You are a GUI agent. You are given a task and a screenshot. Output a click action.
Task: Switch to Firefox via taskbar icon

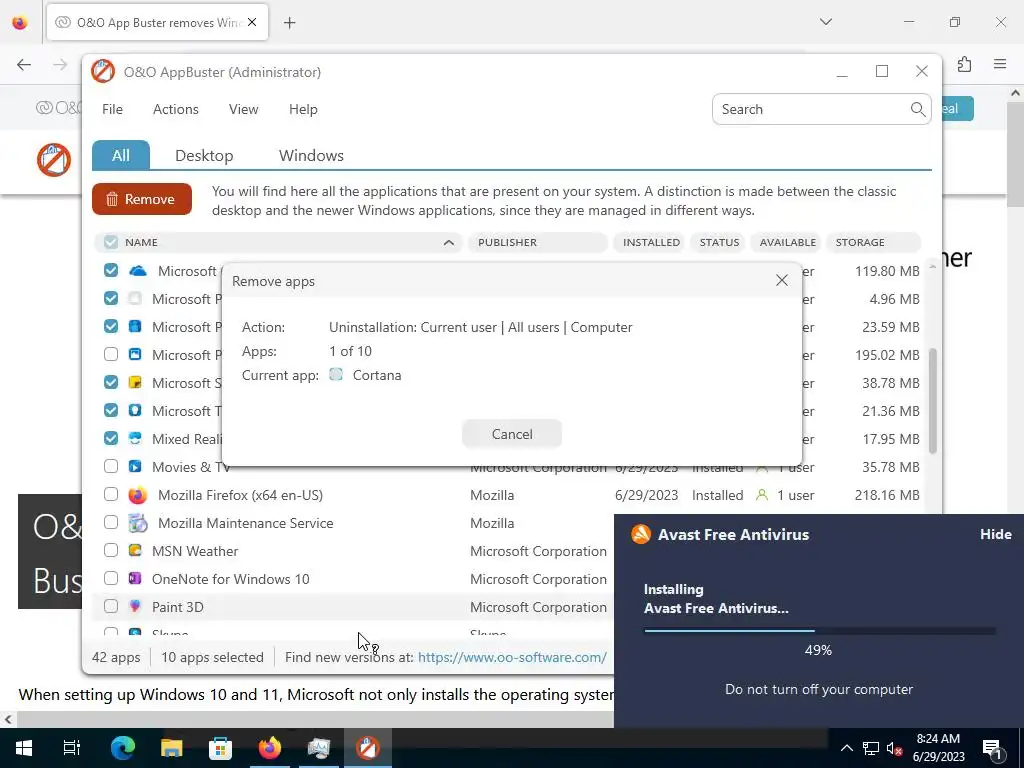coord(269,748)
